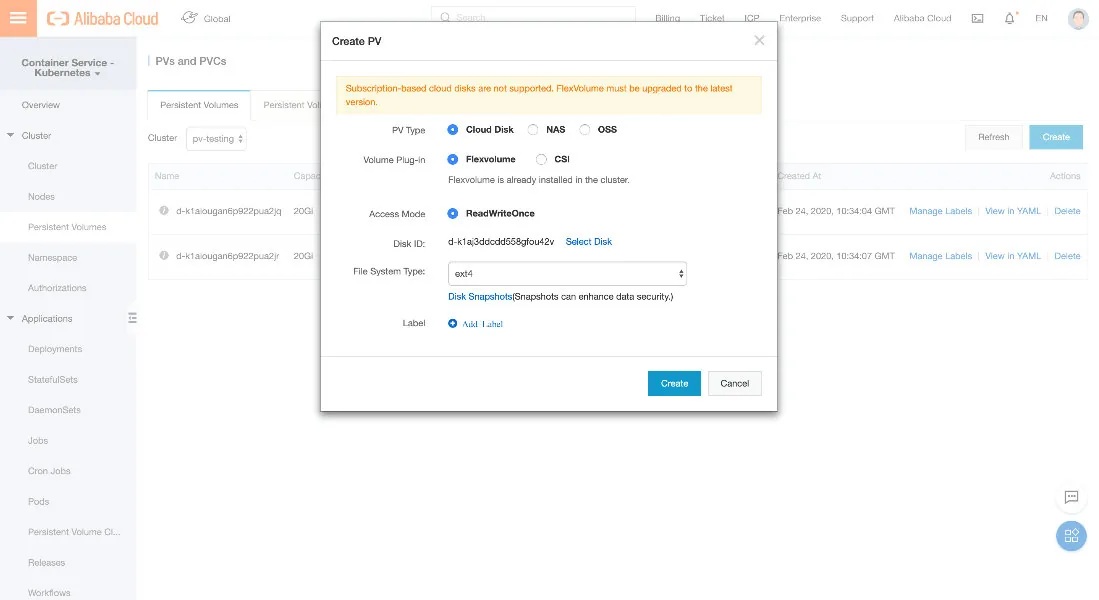Open Enterprise in the top menu
Image resolution: width=1099 pixels, height=600 pixels.
pyautogui.click(x=800, y=18)
